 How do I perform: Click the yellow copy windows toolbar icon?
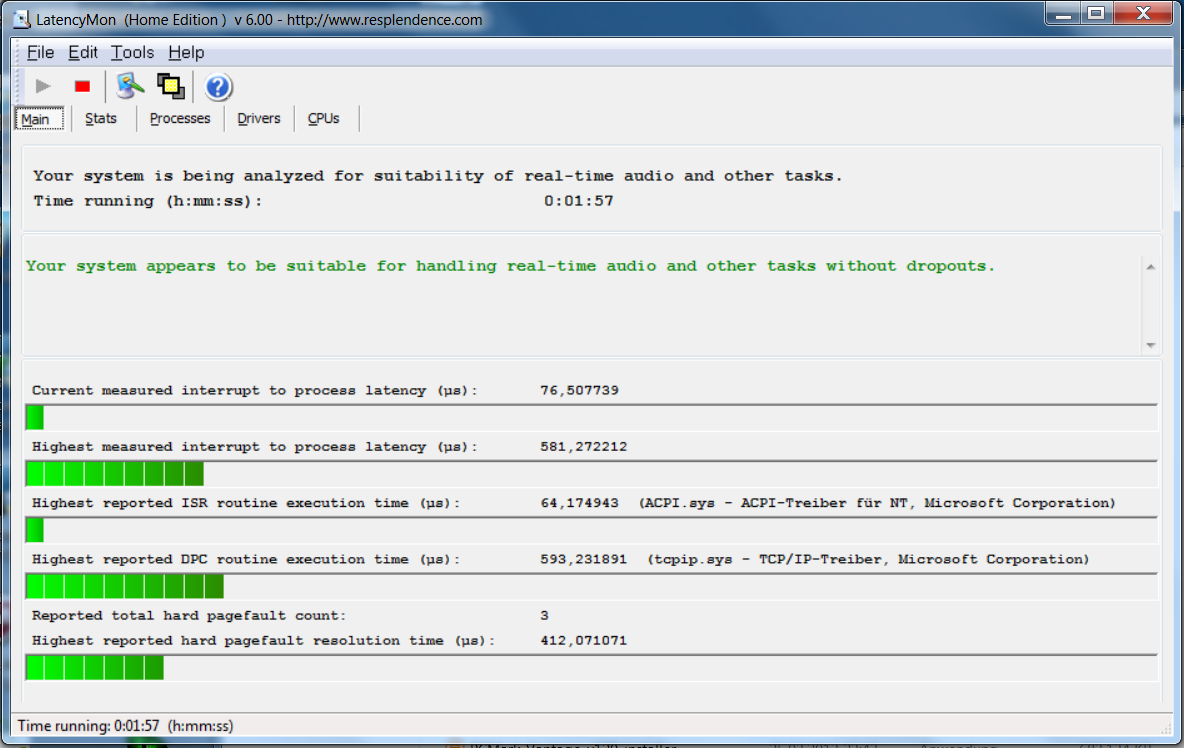171,87
